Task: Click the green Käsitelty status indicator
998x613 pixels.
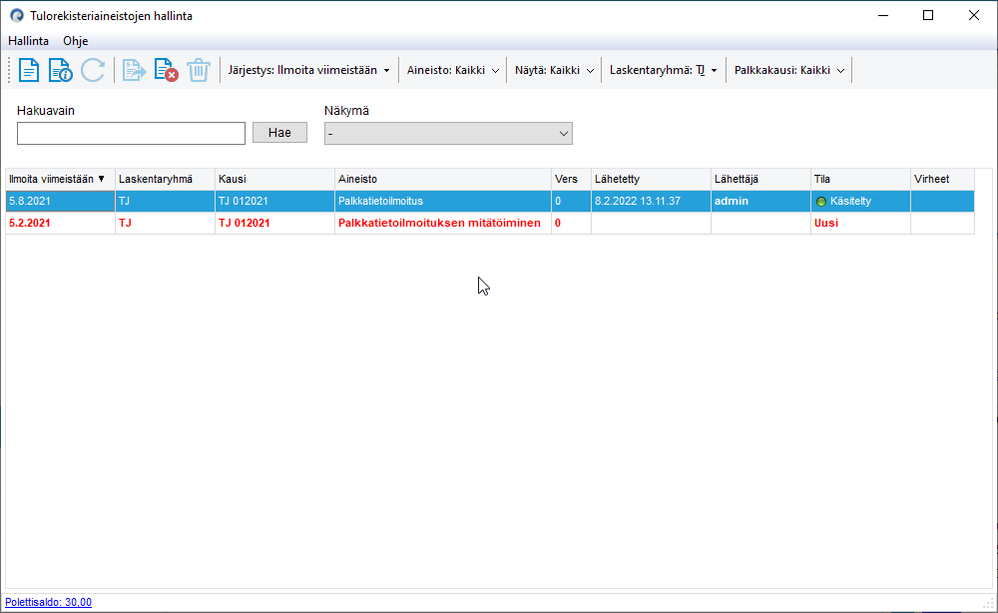Action: click(x=821, y=202)
